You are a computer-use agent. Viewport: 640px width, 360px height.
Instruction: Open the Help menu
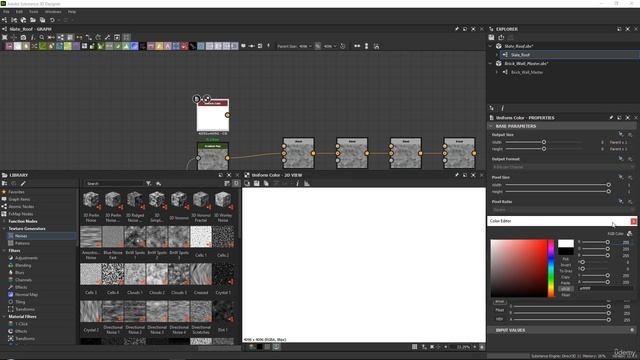click(x=72, y=12)
